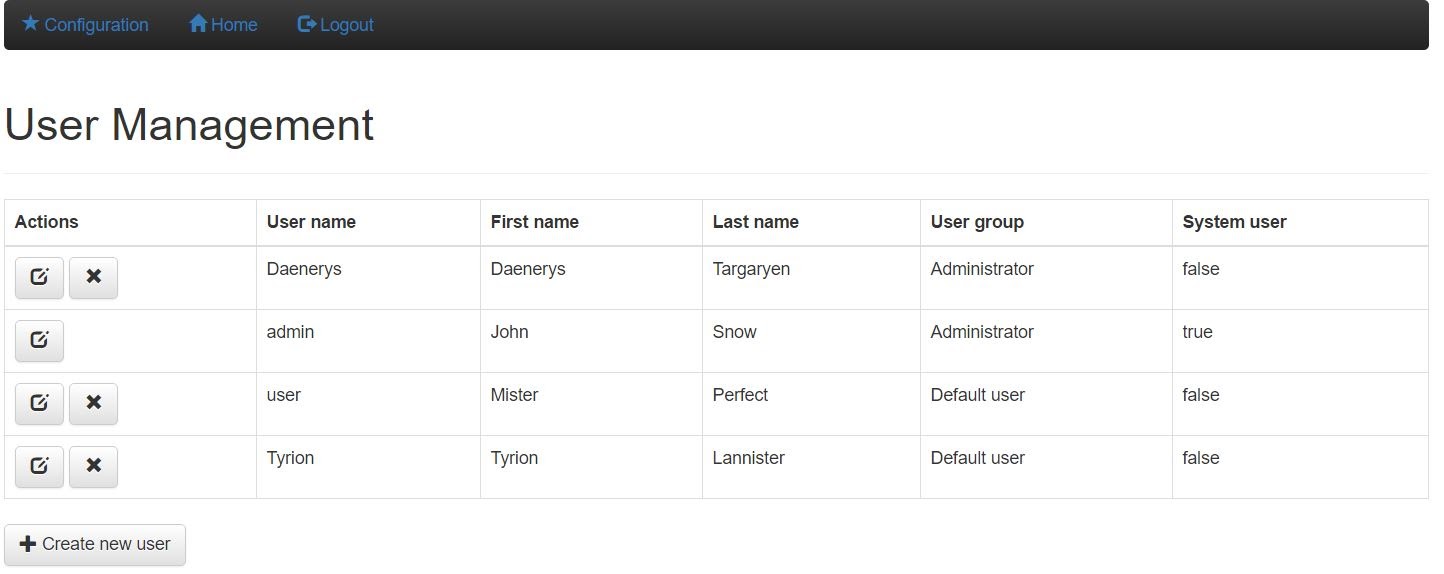Go to the Home page
1444x574 pixels.
click(x=234, y=25)
